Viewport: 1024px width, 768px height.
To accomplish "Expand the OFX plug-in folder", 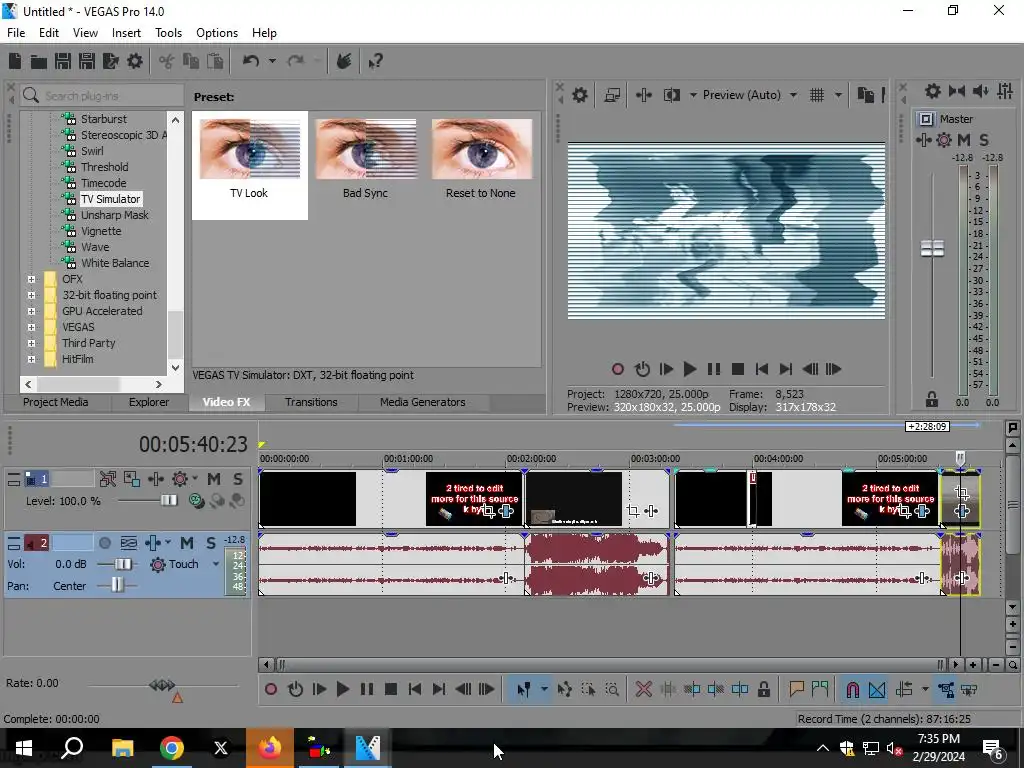I will [x=31, y=279].
